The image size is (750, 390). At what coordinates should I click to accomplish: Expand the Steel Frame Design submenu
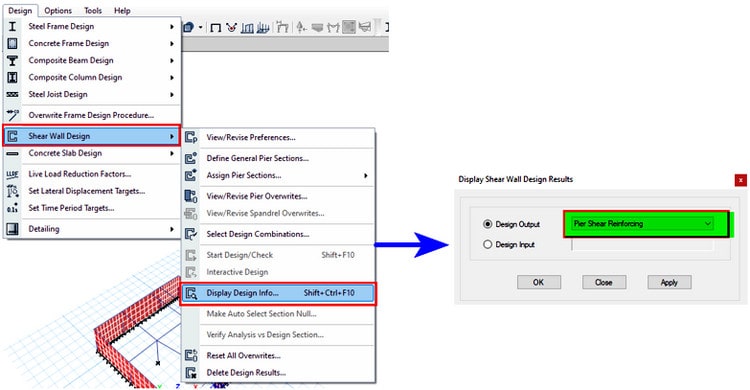(172, 27)
